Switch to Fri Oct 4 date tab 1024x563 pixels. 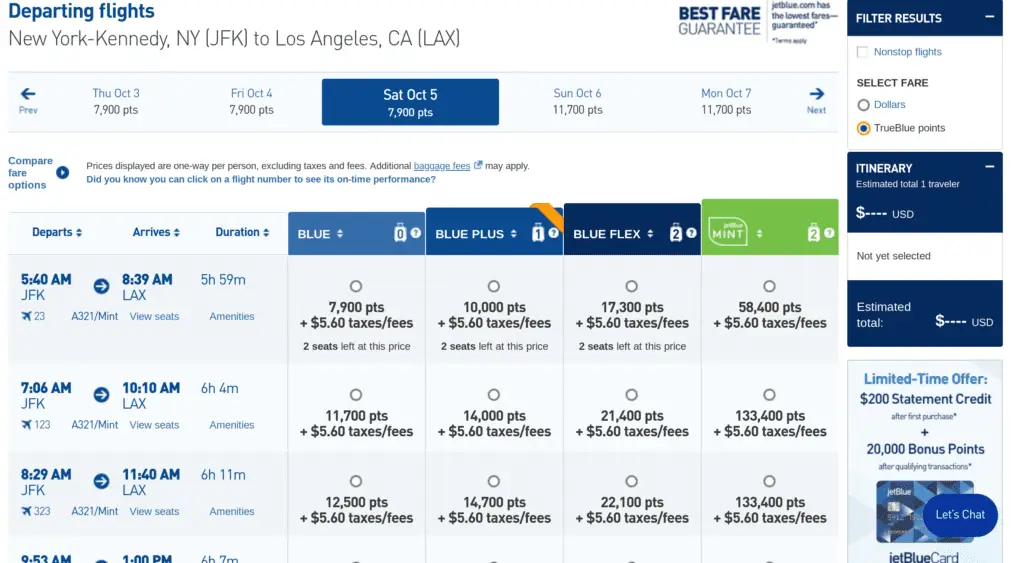251,101
